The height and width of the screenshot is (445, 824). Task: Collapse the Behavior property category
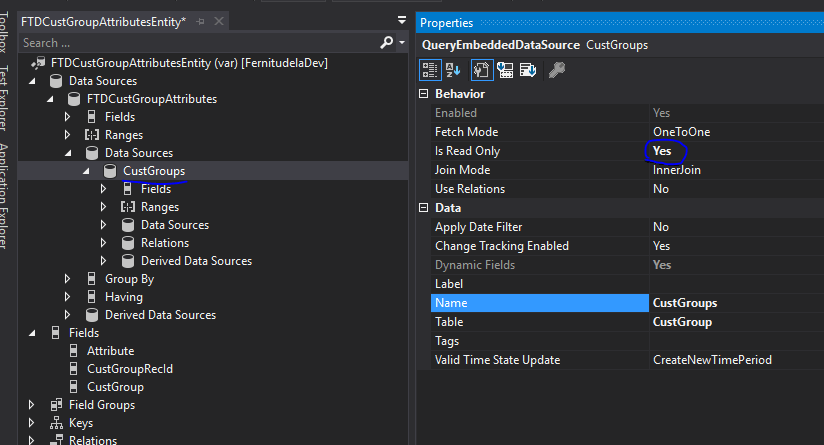424,94
